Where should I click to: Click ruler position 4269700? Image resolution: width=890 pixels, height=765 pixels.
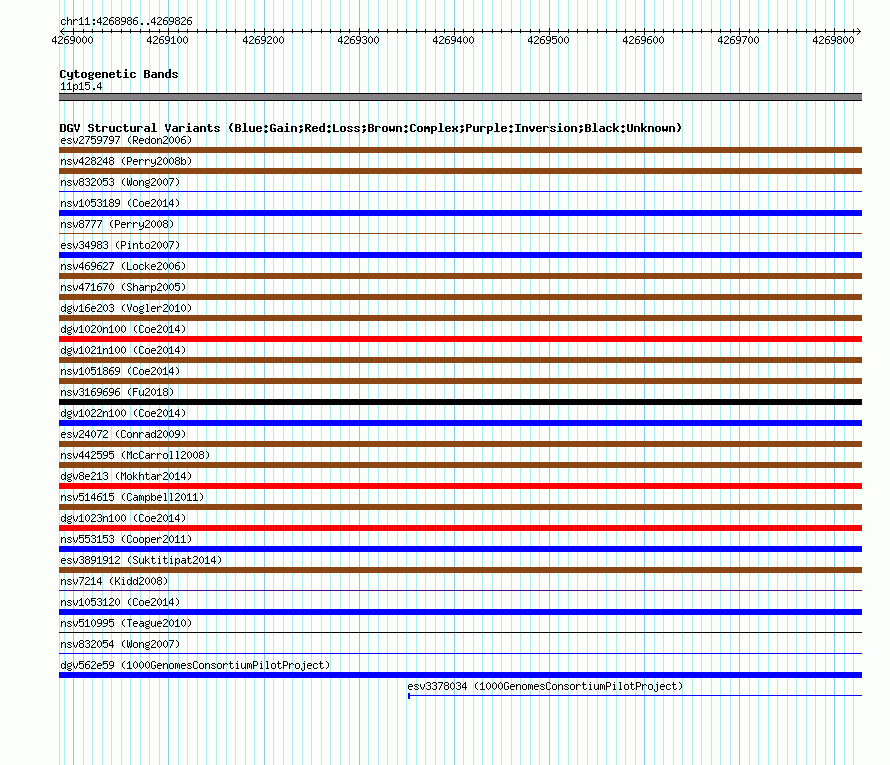(738, 40)
